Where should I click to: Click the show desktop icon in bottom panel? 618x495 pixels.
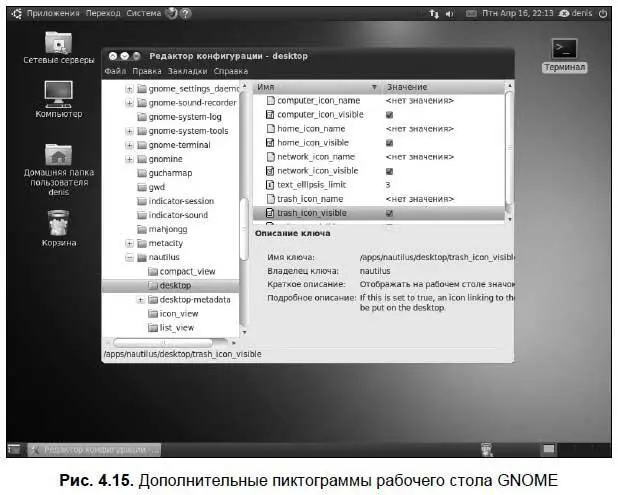pos(15,449)
